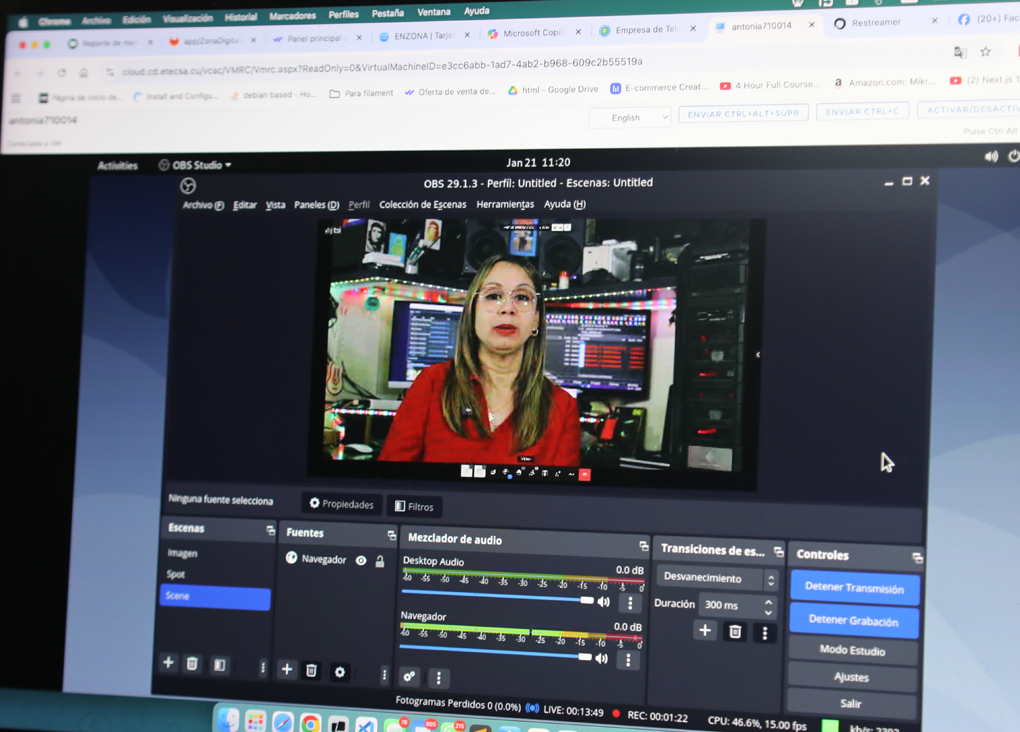Toggle visibility of Navegador source

tap(361, 561)
